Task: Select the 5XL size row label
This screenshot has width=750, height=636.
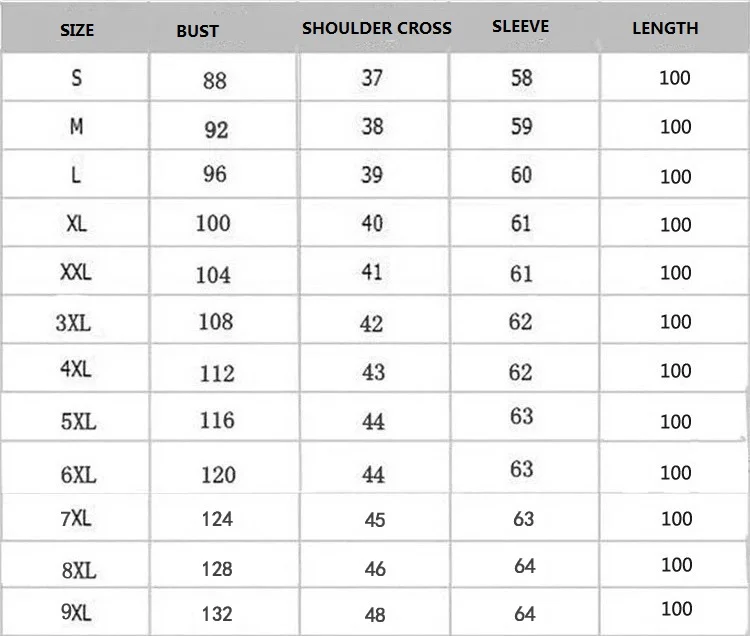Action: pos(78,422)
